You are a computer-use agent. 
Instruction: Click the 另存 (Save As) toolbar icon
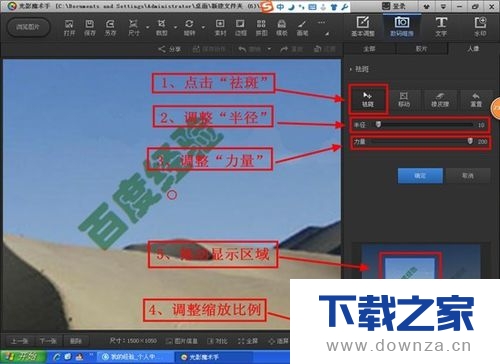pyautogui.click(x=110, y=28)
